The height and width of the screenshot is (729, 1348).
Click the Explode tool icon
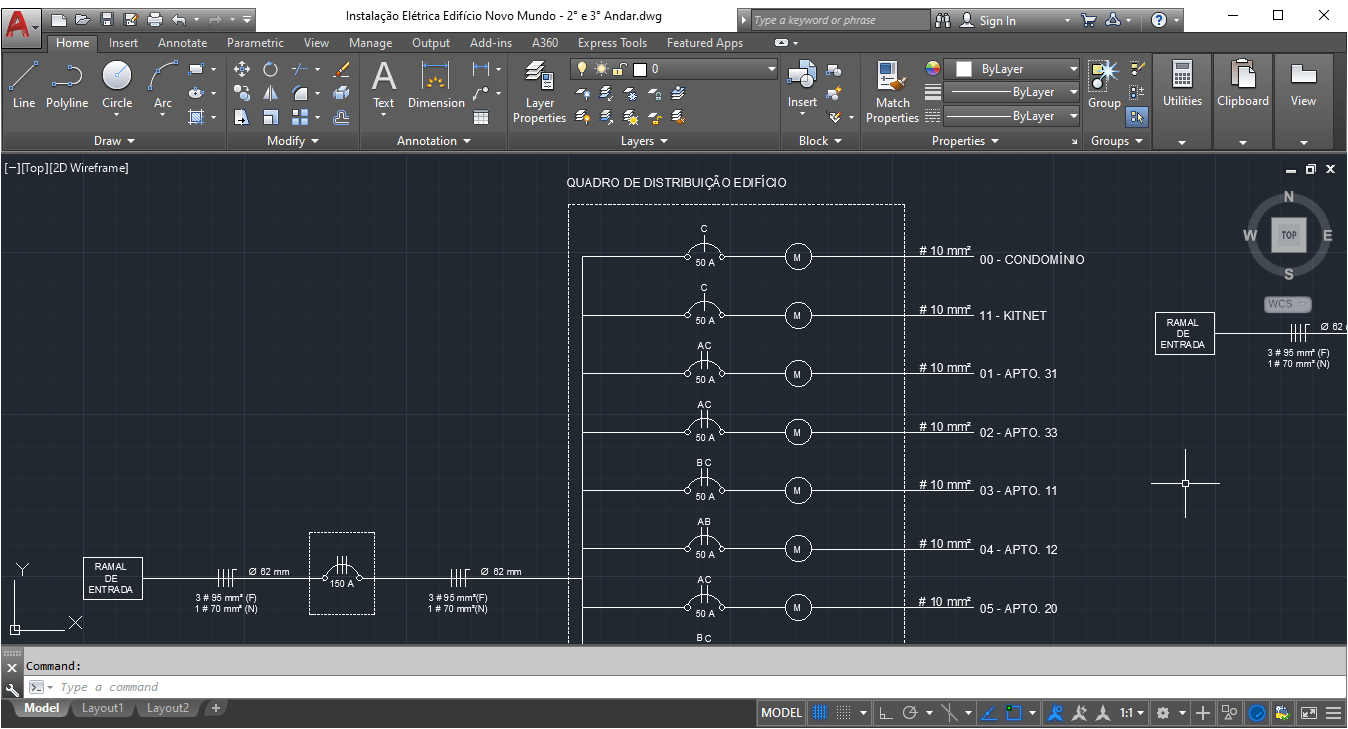(x=341, y=93)
